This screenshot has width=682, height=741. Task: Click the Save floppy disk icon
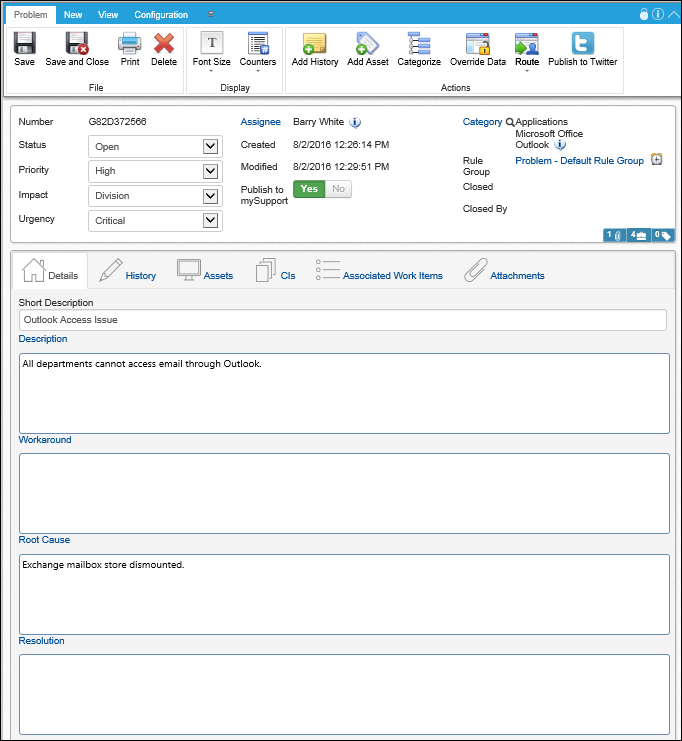point(24,43)
